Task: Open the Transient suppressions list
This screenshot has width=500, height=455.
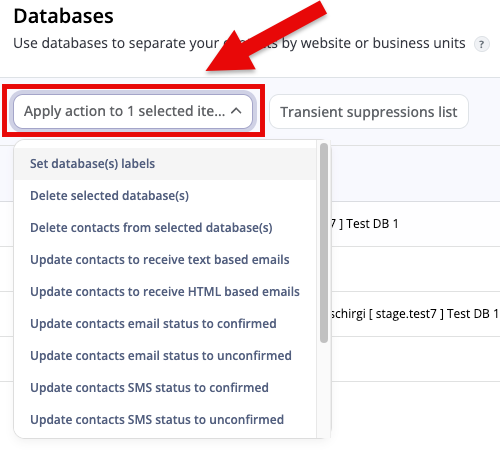Action: tap(369, 112)
